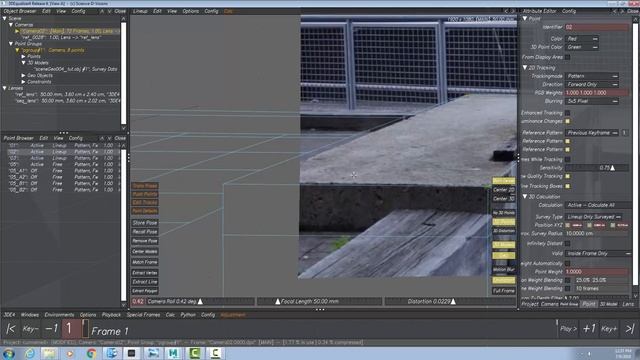This screenshot has width=640, height=360.
Task: Open file explorer folder in taskbar
Action: 49,353
